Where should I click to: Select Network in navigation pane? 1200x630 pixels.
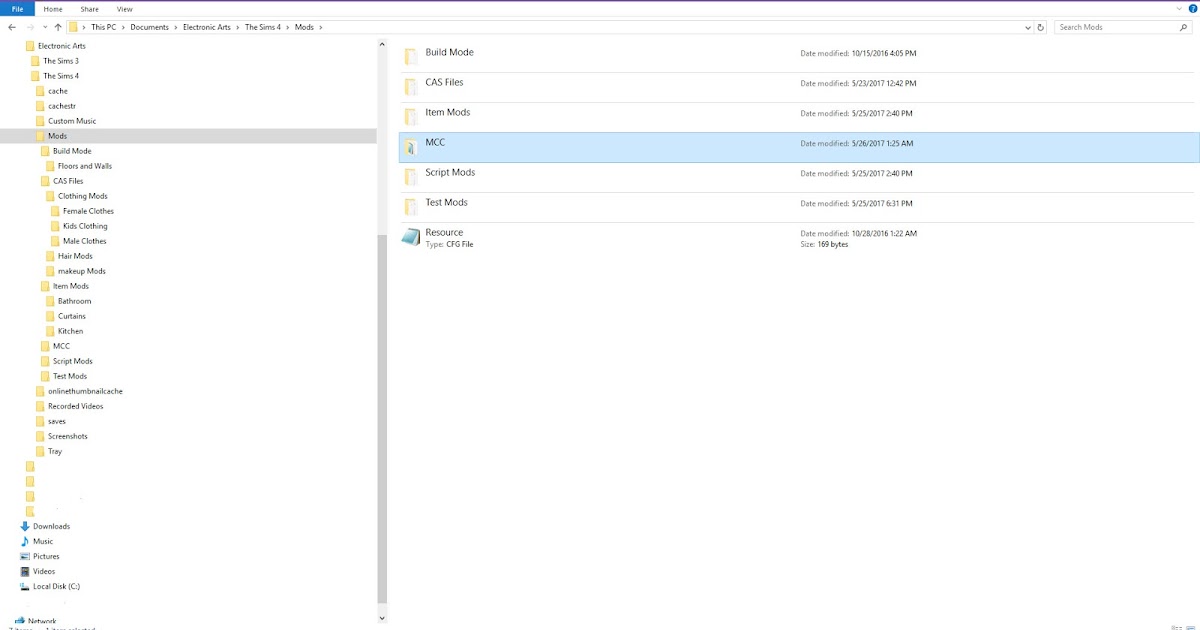[42, 621]
